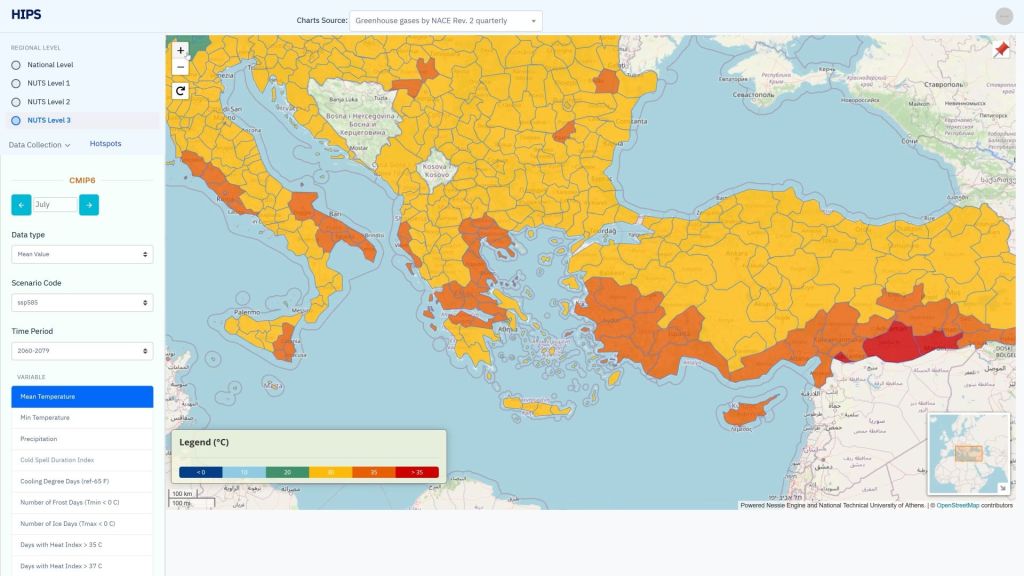Click the red pin icon on map
Screen dimensions: 1024x576
tap(1001, 50)
